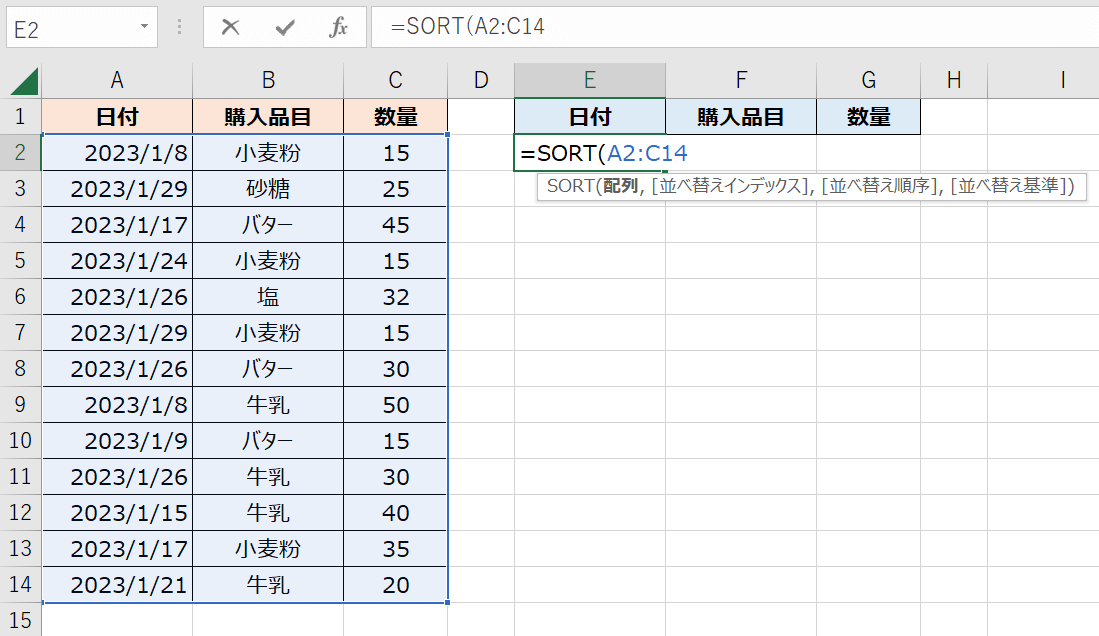Select column H header
The height and width of the screenshot is (636, 1099).
coord(953,81)
